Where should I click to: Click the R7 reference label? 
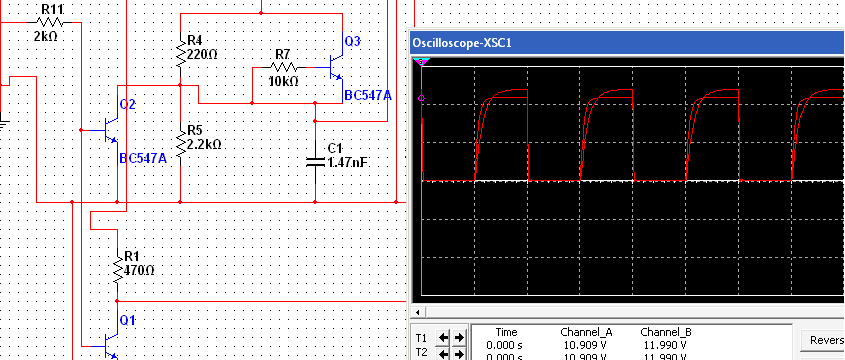click(x=282, y=54)
